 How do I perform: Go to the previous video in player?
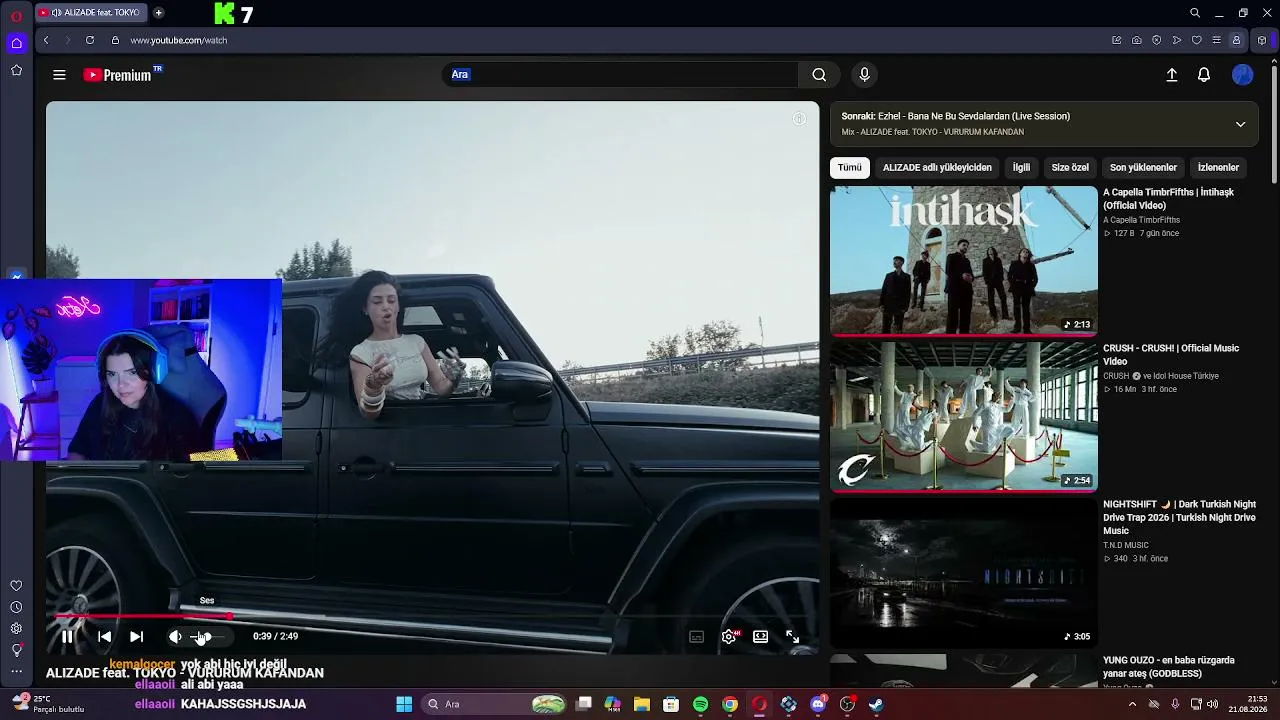[x=104, y=636]
